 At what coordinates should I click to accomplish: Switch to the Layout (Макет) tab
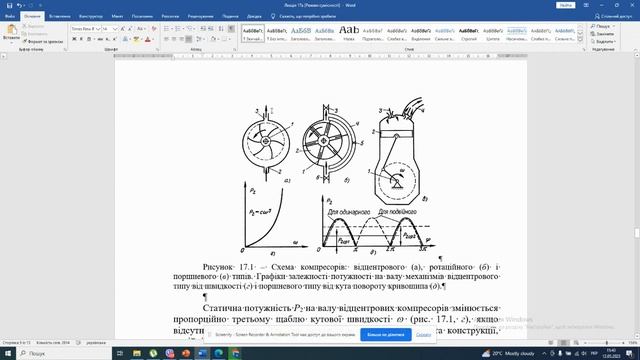click(117, 16)
